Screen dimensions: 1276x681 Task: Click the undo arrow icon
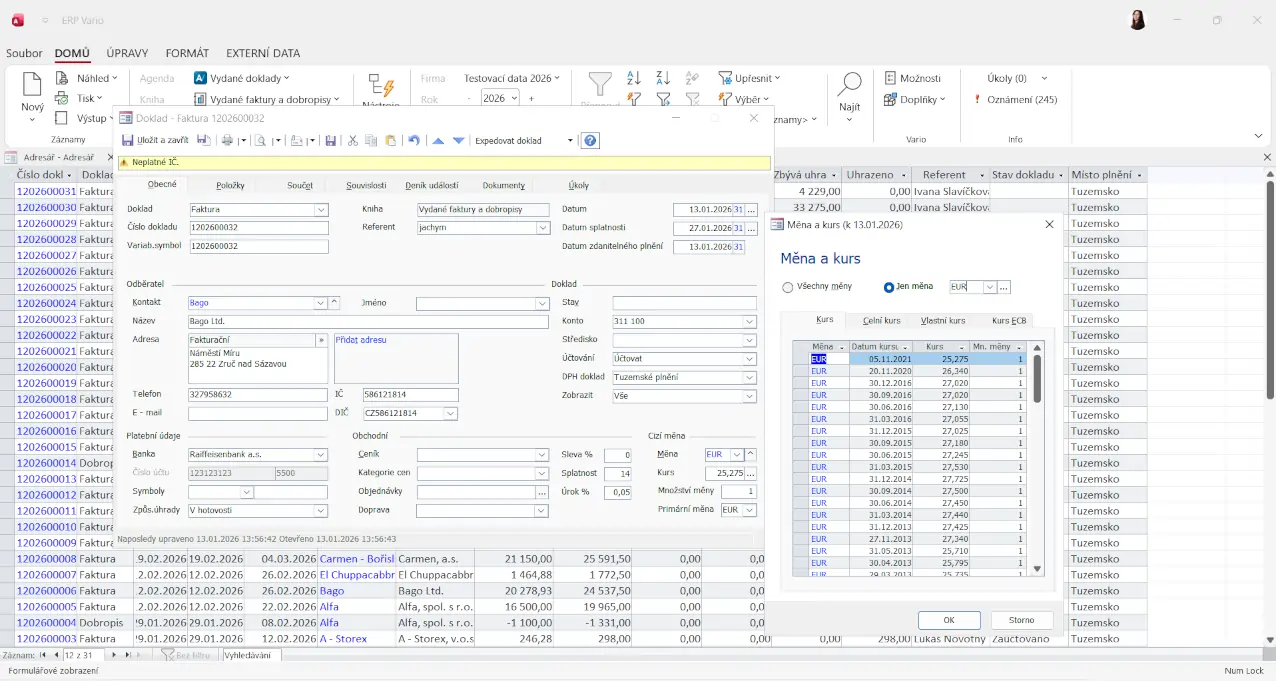click(414, 141)
